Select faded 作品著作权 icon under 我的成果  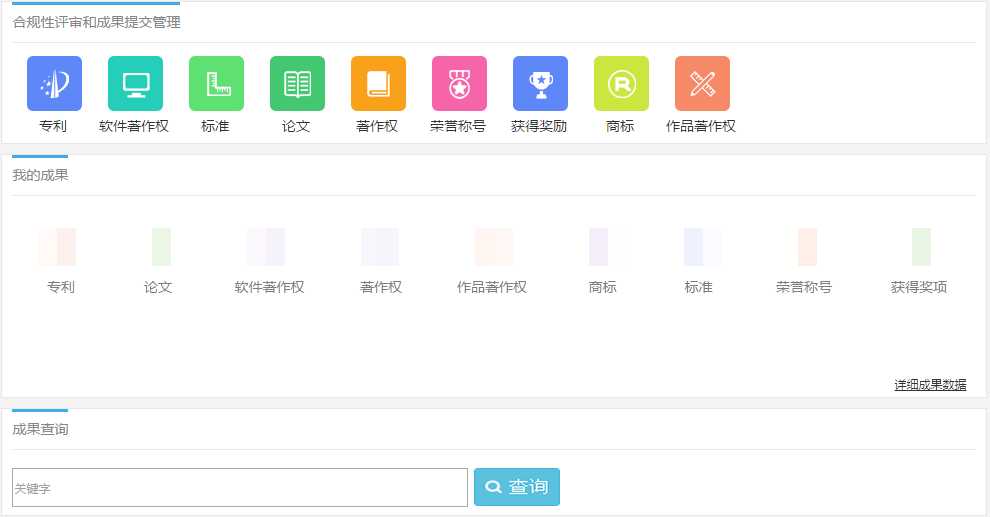494,247
